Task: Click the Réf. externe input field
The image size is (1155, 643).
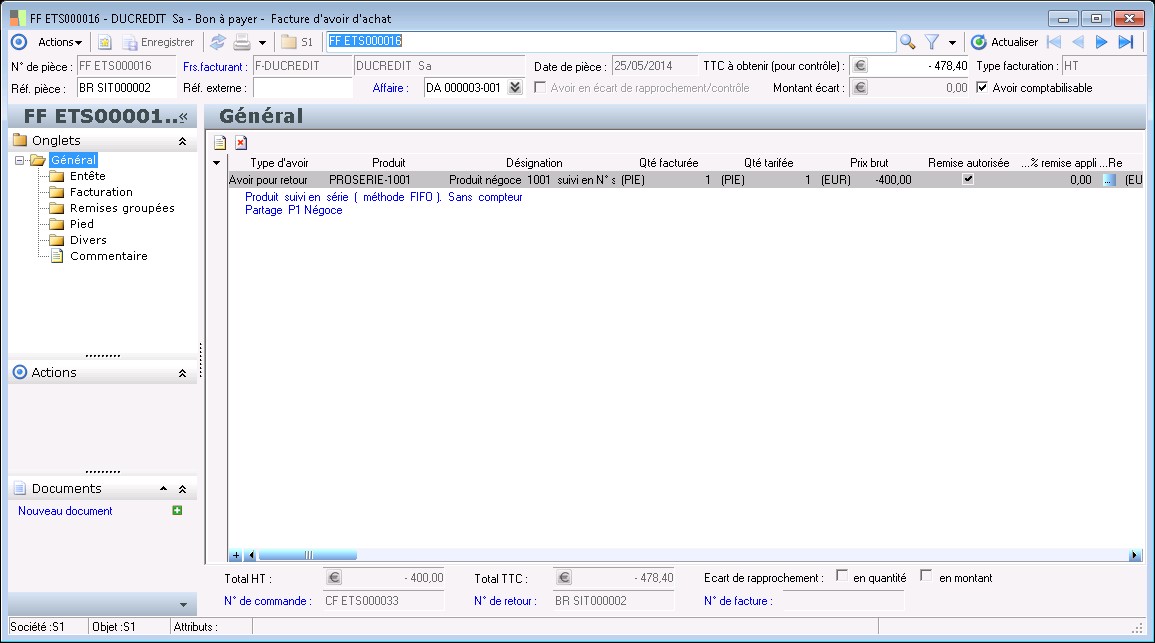Action: point(302,88)
